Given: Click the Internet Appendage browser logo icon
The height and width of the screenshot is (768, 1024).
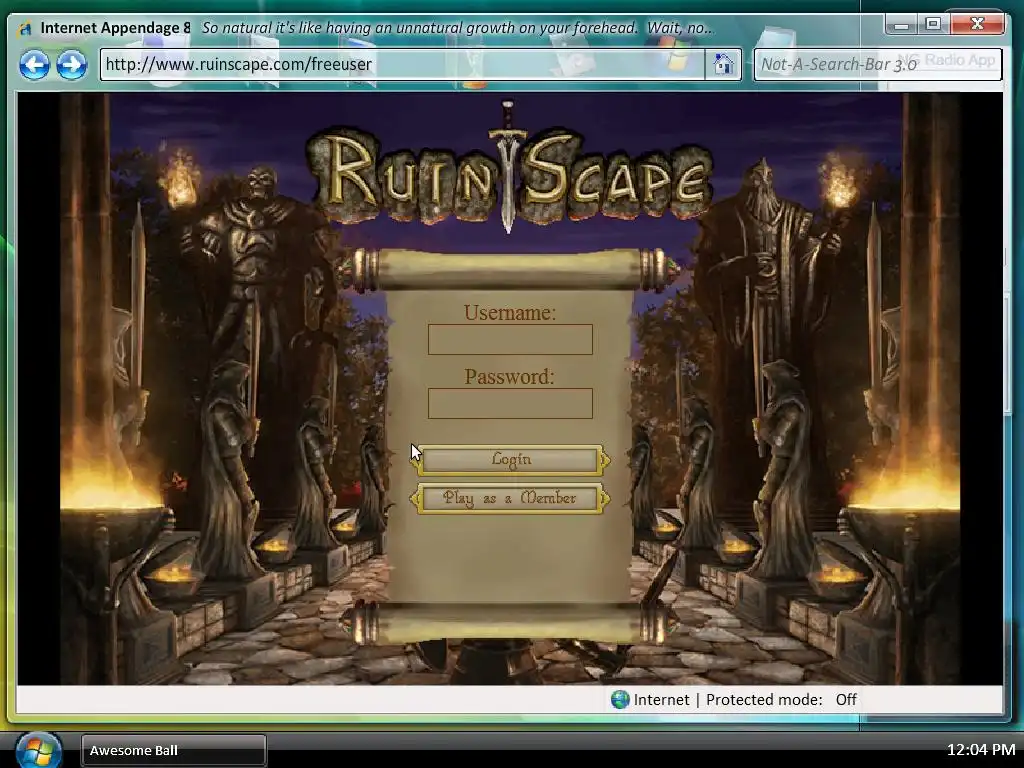Looking at the screenshot, I should pos(25,29).
